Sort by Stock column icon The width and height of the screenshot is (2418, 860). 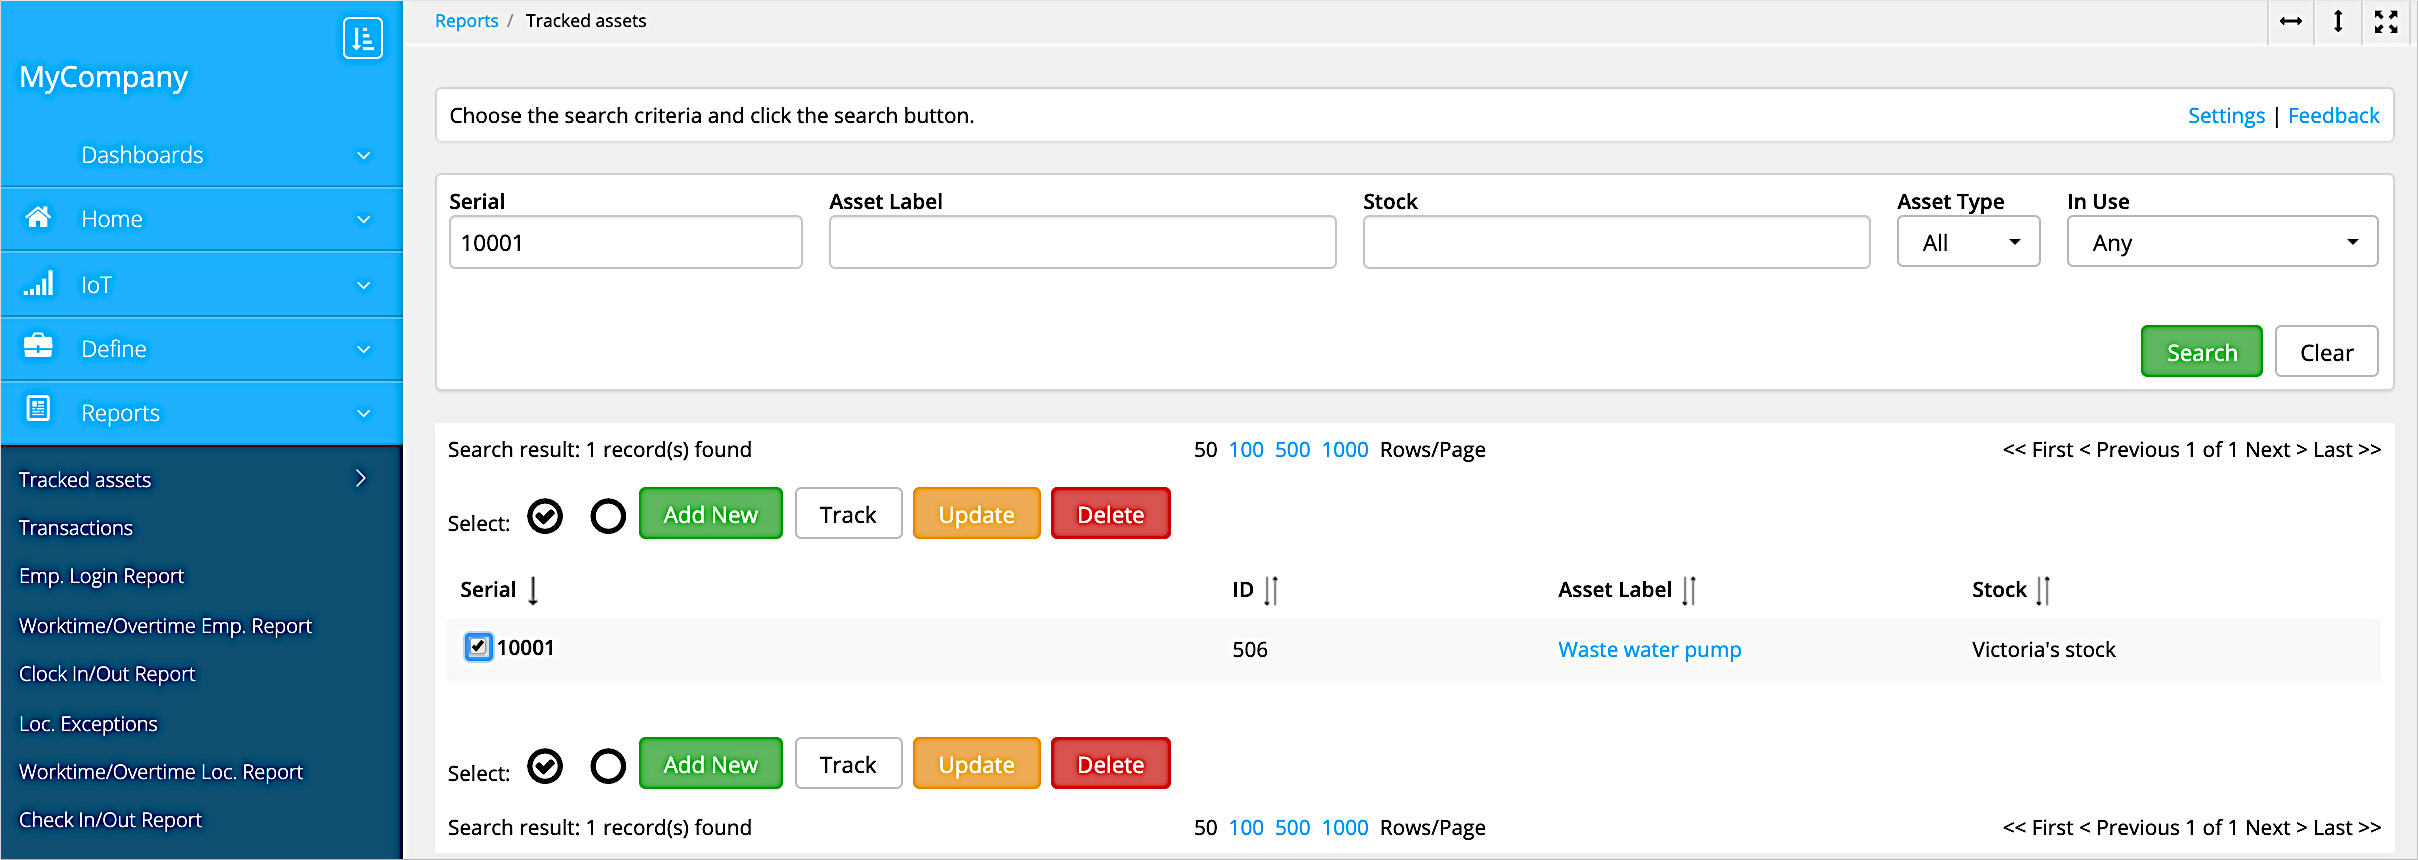point(2042,591)
